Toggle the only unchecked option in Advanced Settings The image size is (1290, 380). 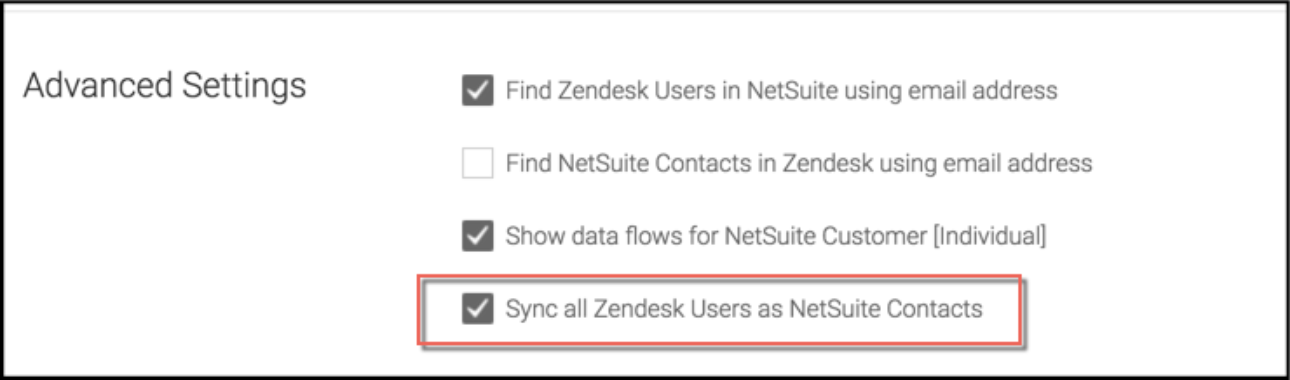tap(477, 162)
